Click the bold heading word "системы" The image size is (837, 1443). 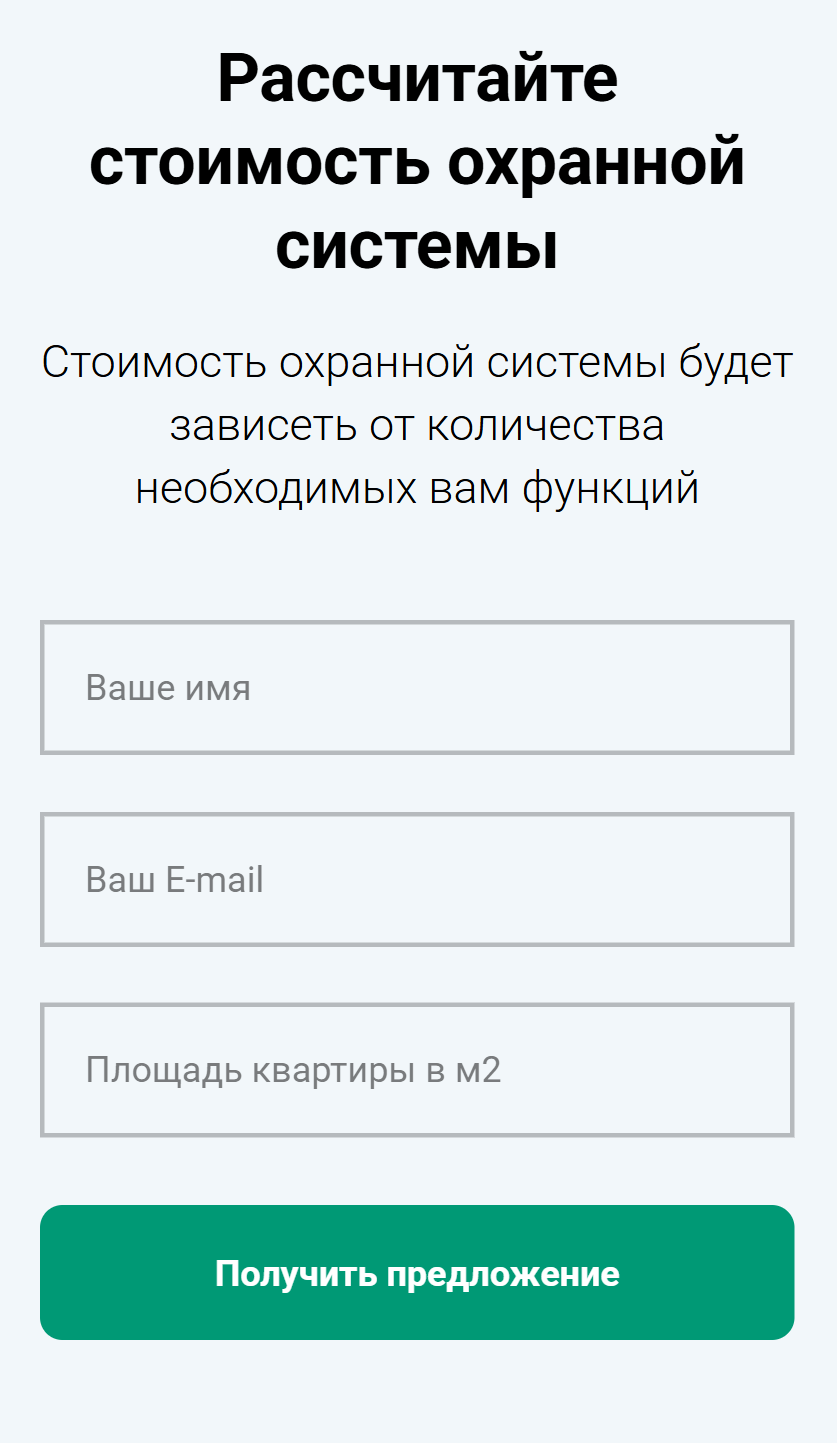click(x=417, y=247)
